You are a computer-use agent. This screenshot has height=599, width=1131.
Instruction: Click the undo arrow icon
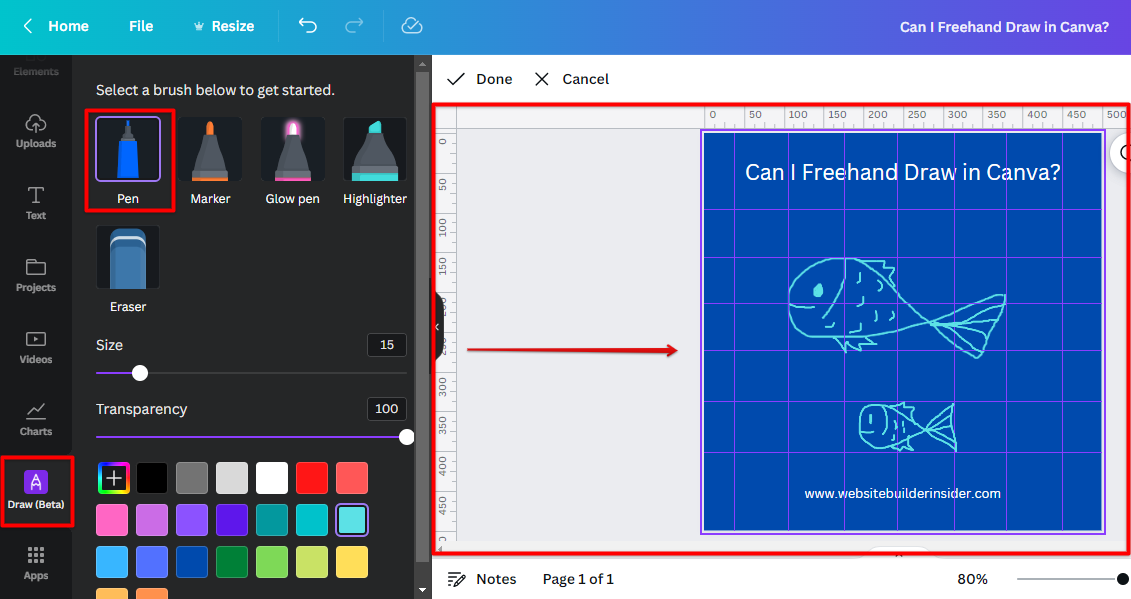pos(308,26)
